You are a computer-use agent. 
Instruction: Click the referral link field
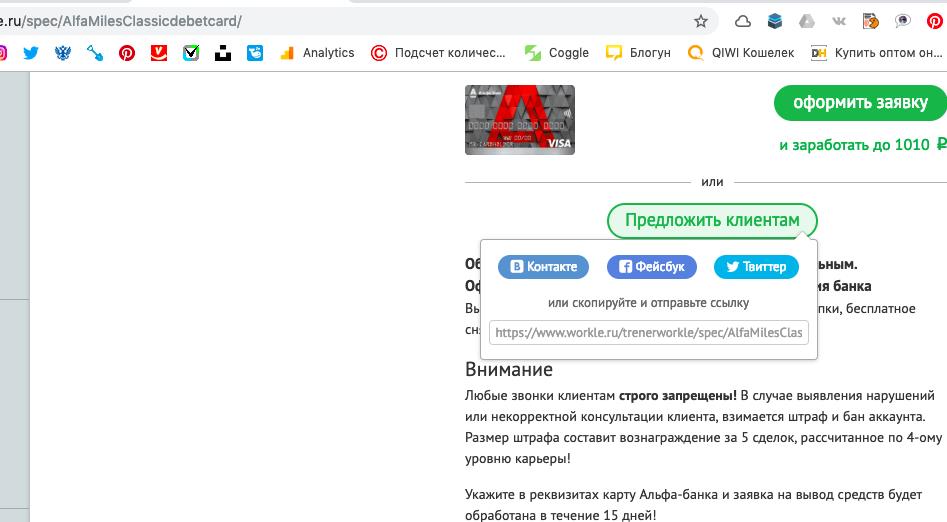coord(649,333)
